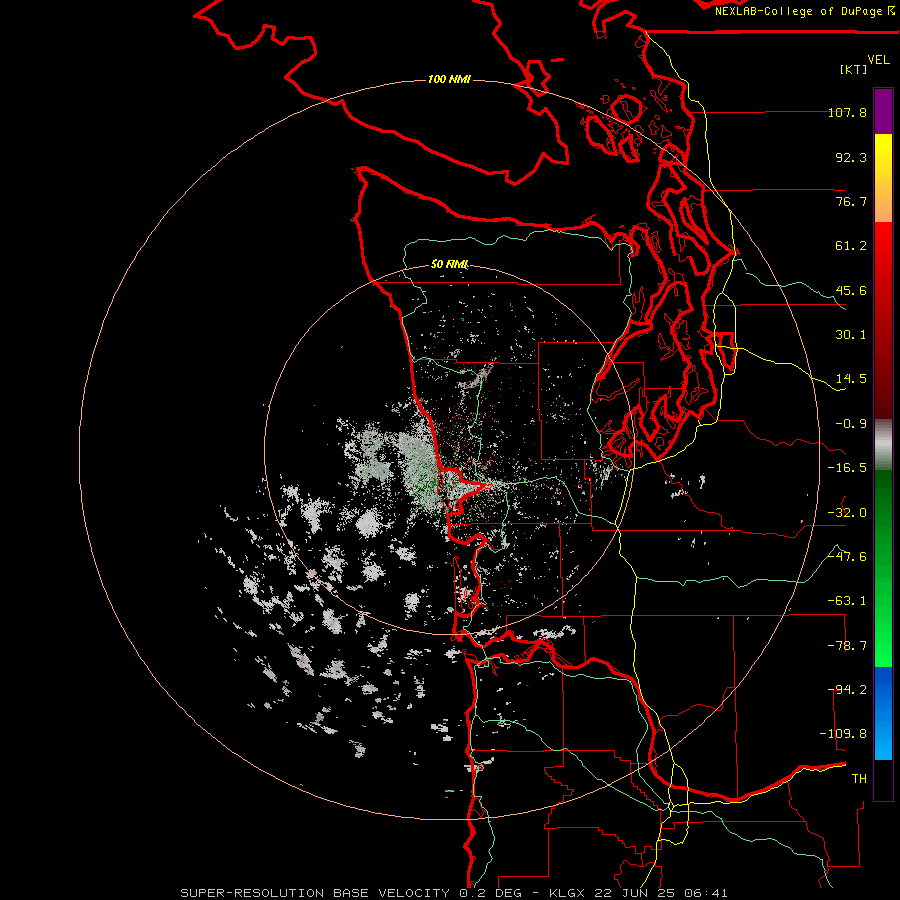900x900 pixels.
Task: Click the 107.8 legend value
Action: (847, 112)
